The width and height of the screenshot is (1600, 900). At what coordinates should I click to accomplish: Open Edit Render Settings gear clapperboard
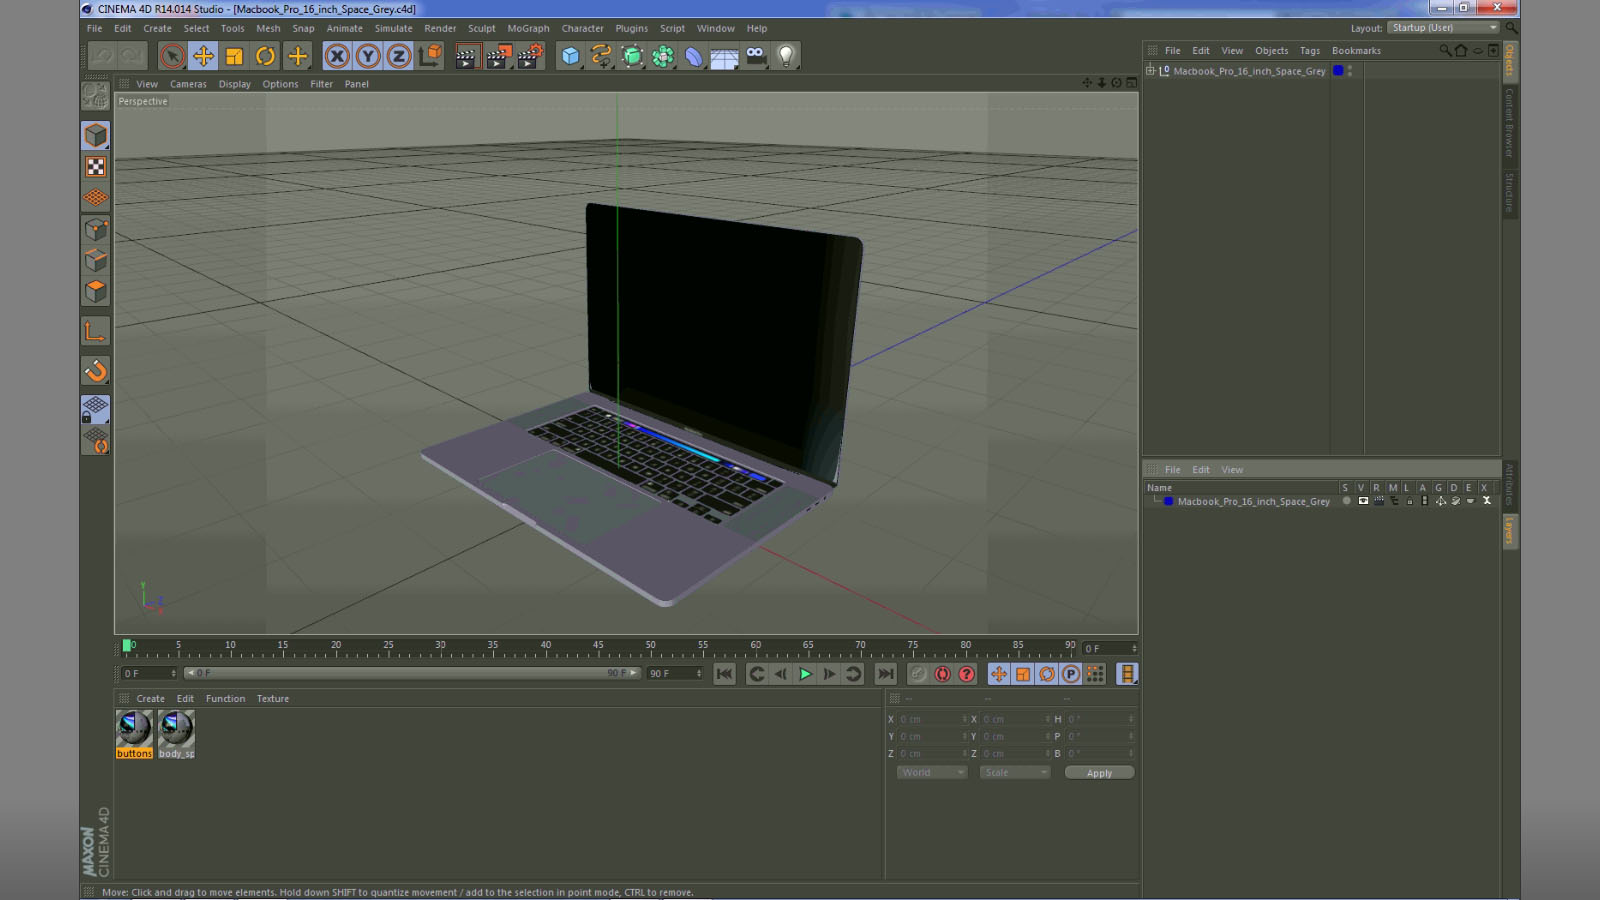click(529, 56)
